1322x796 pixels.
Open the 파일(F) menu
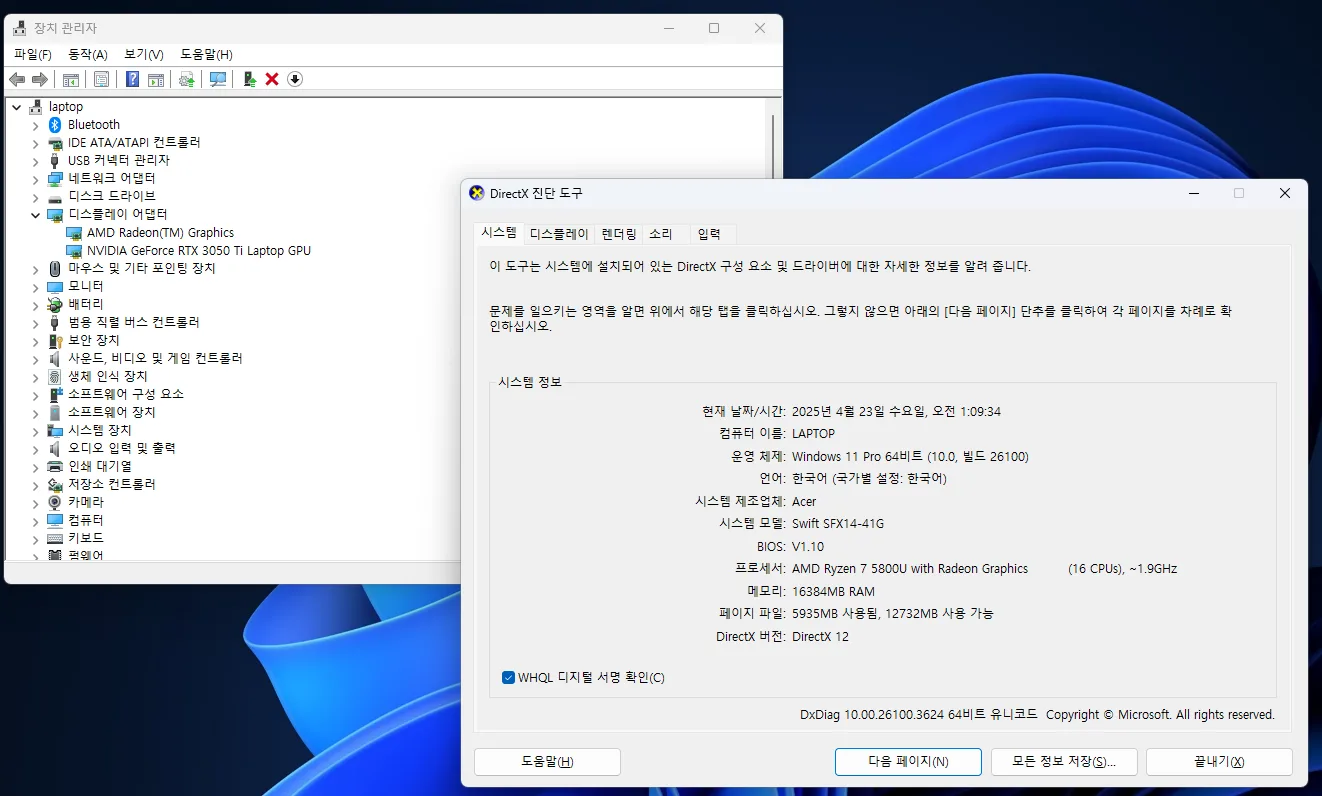(x=33, y=54)
